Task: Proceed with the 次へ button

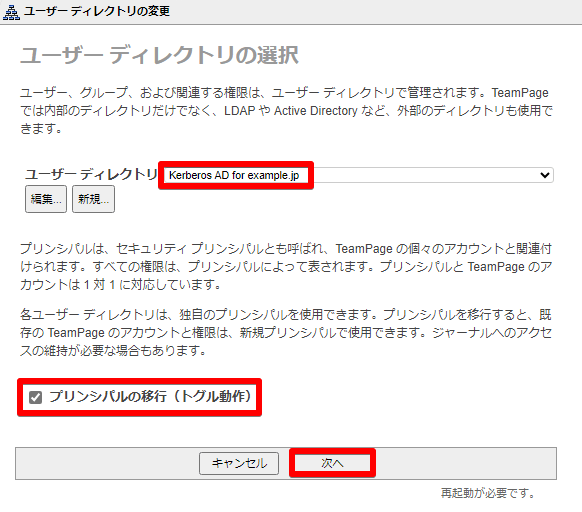Action: 333,463
